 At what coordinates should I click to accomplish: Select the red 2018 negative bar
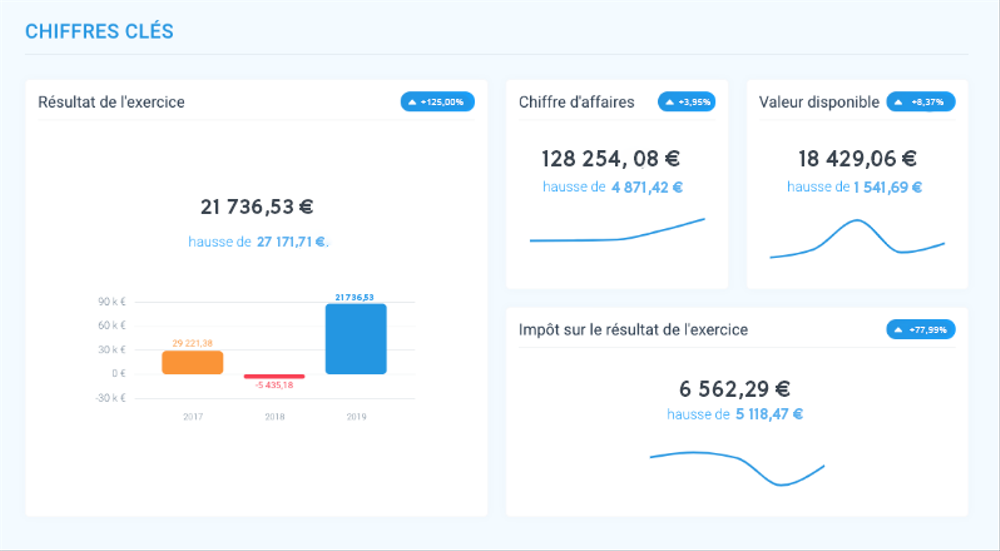[274, 376]
